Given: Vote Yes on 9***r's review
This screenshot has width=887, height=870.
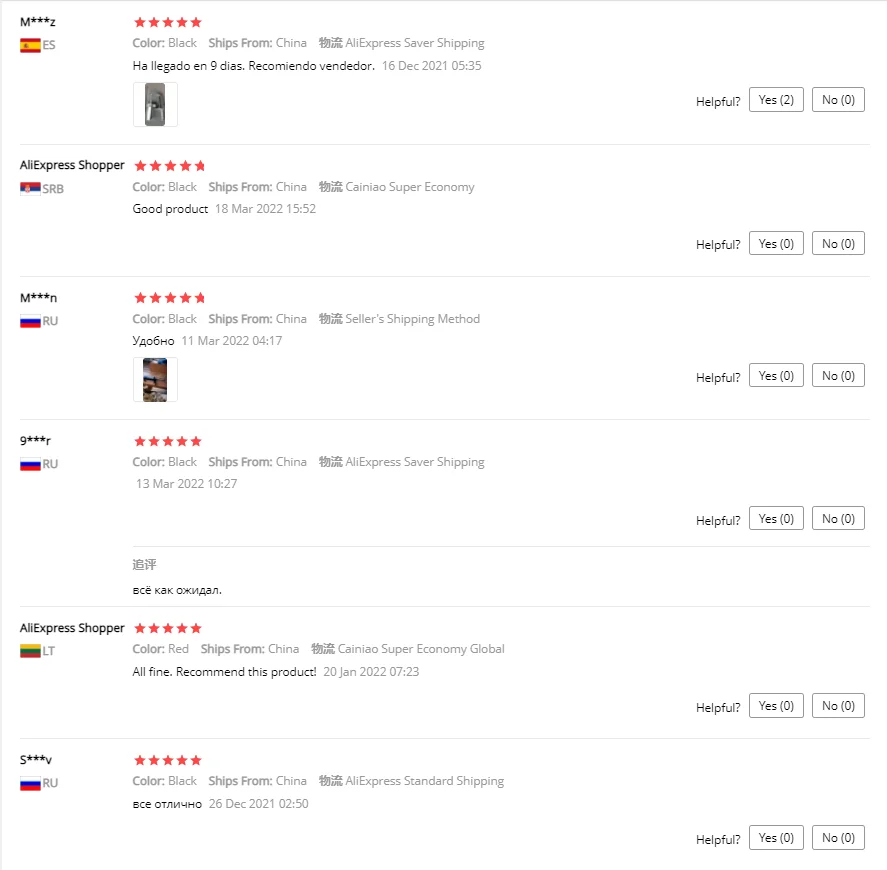Looking at the screenshot, I should 776,519.
